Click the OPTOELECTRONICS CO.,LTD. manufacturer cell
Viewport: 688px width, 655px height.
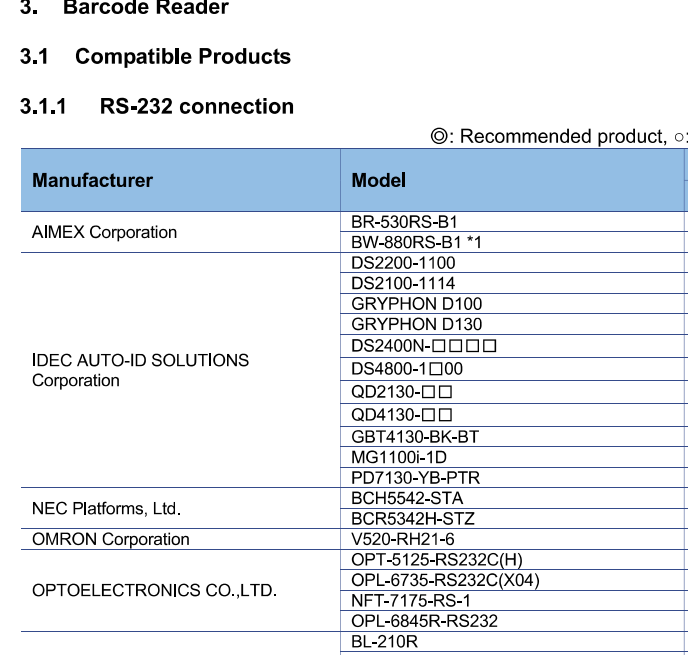(154, 591)
